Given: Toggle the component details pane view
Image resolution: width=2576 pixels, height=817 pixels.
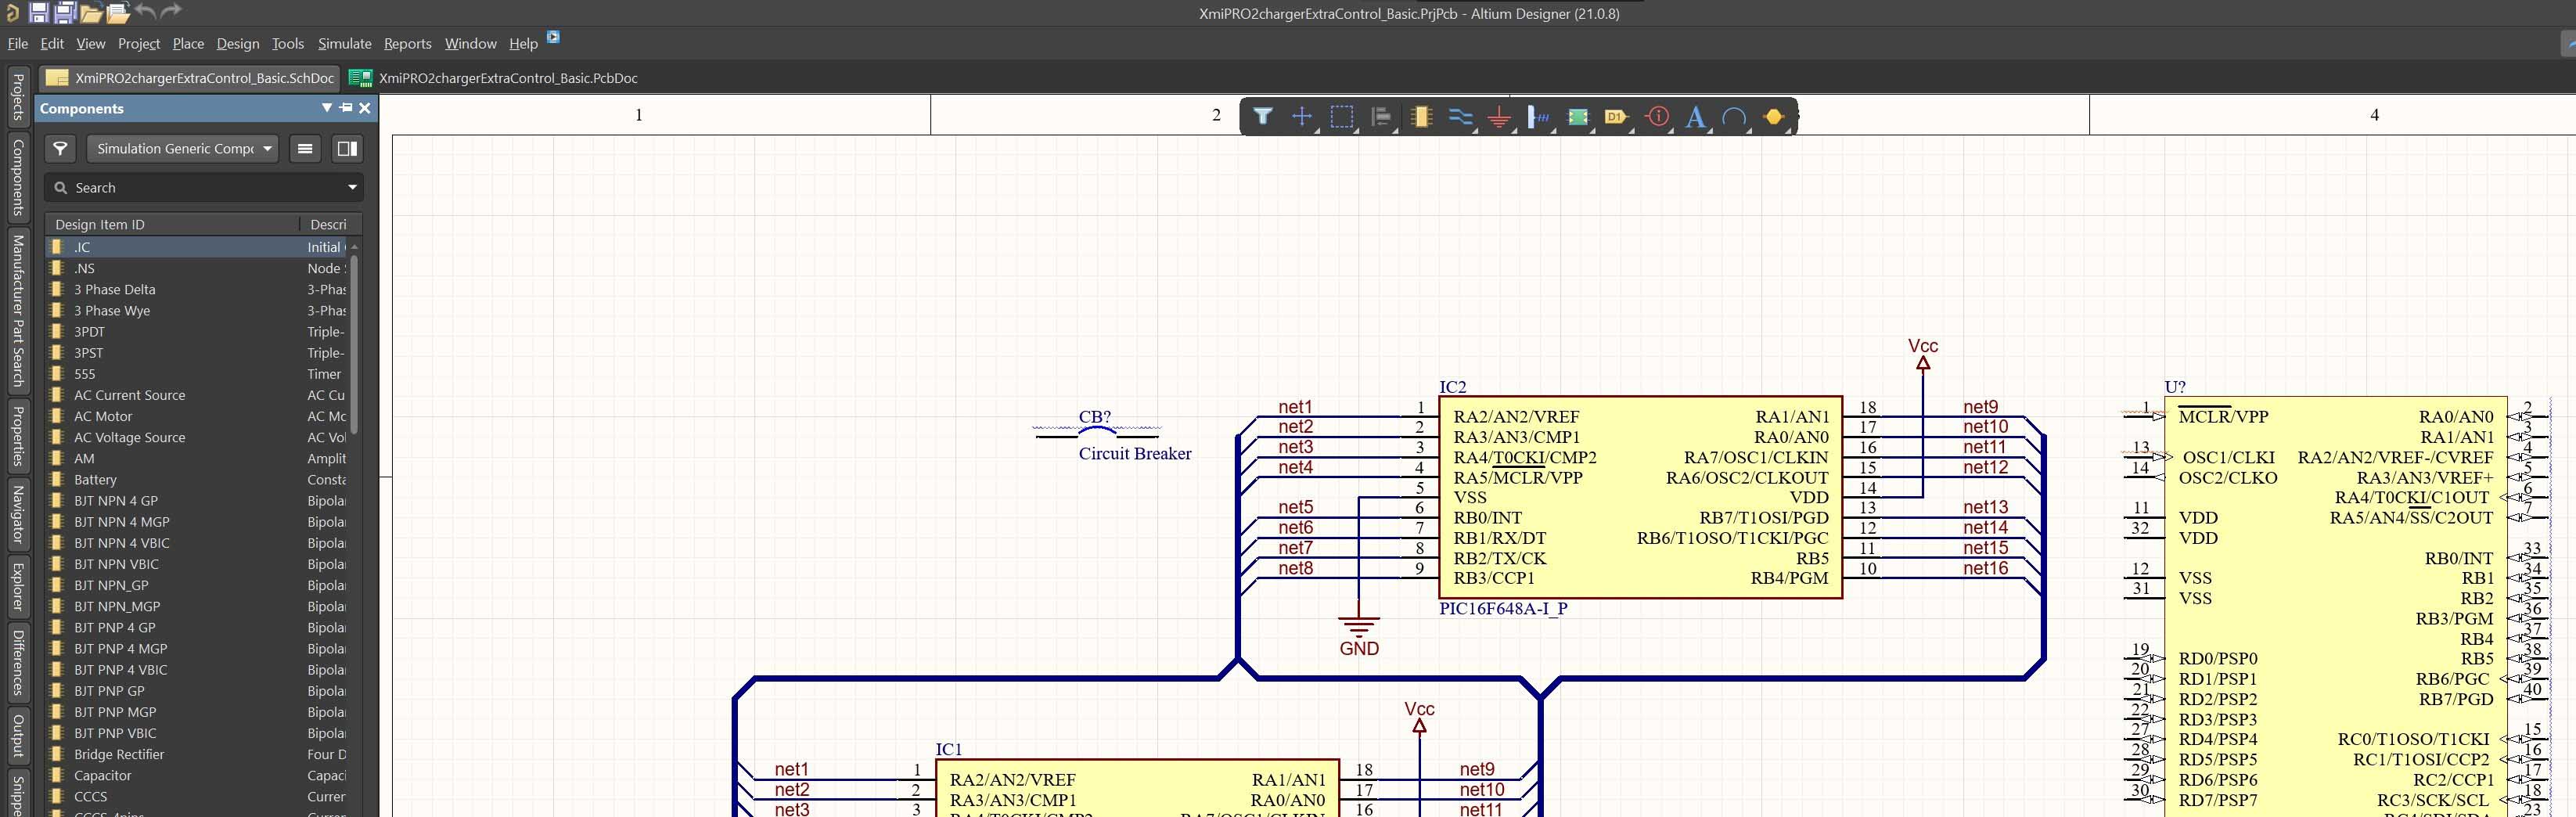Looking at the screenshot, I should tap(347, 149).
